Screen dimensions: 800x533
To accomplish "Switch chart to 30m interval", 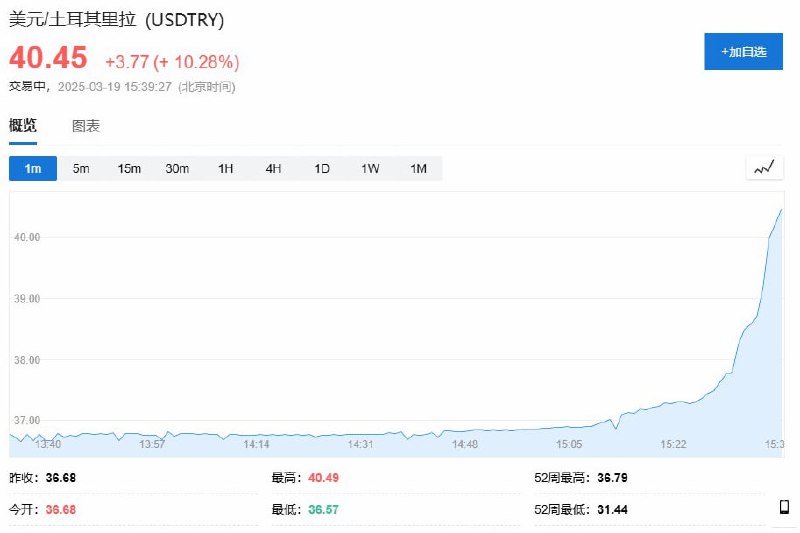I will [x=177, y=169].
